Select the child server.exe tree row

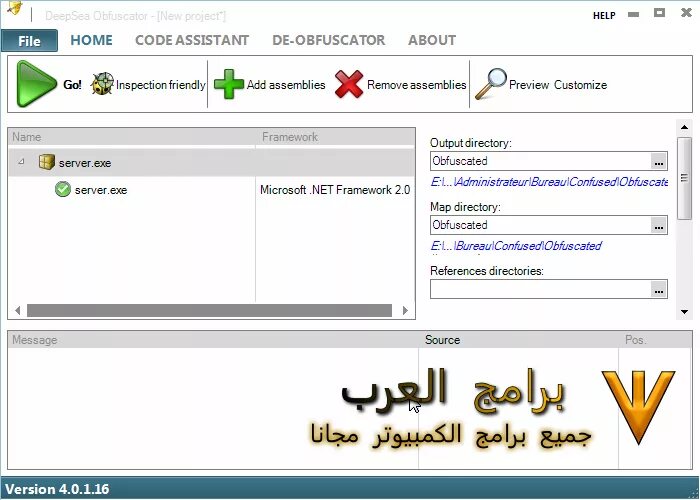[x=212, y=190]
